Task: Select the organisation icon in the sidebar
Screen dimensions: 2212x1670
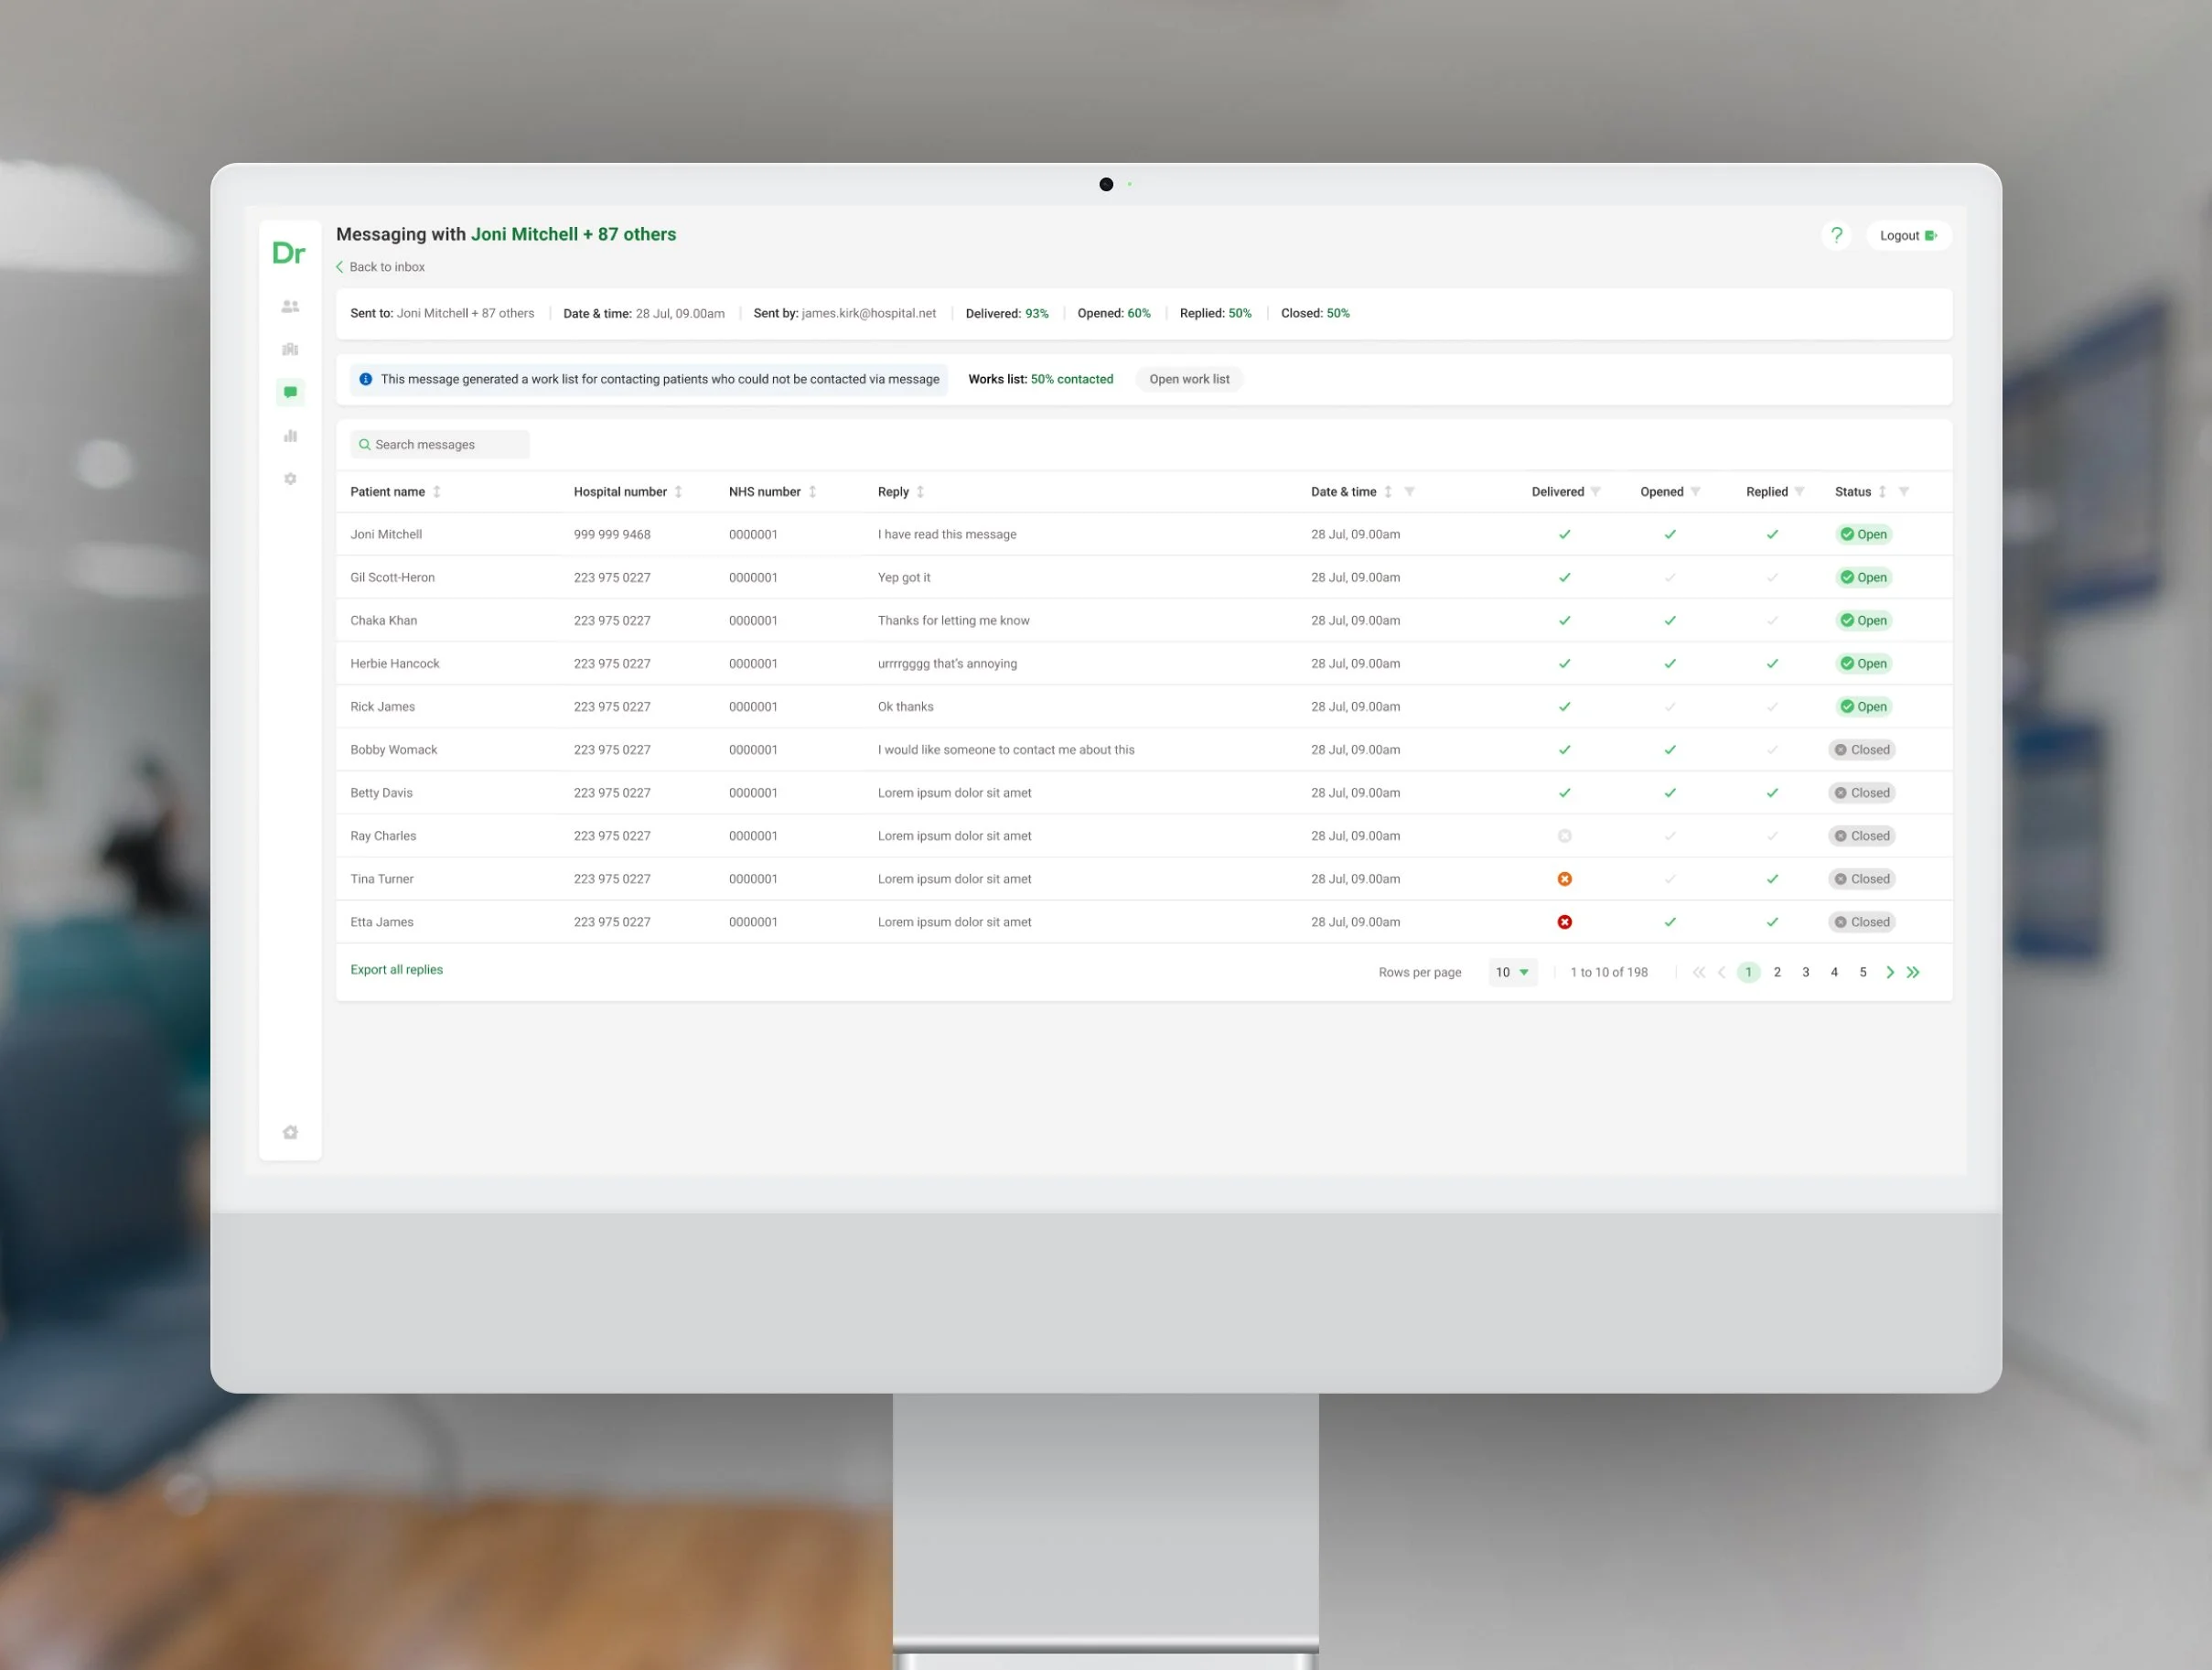Action: pos(290,349)
